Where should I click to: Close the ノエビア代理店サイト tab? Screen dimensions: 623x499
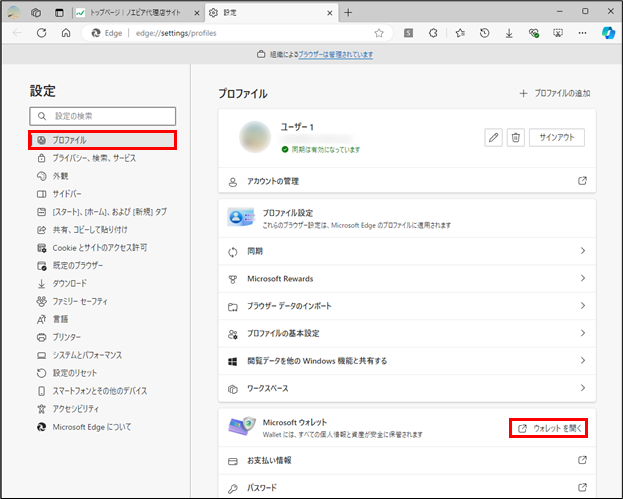(x=196, y=13)
